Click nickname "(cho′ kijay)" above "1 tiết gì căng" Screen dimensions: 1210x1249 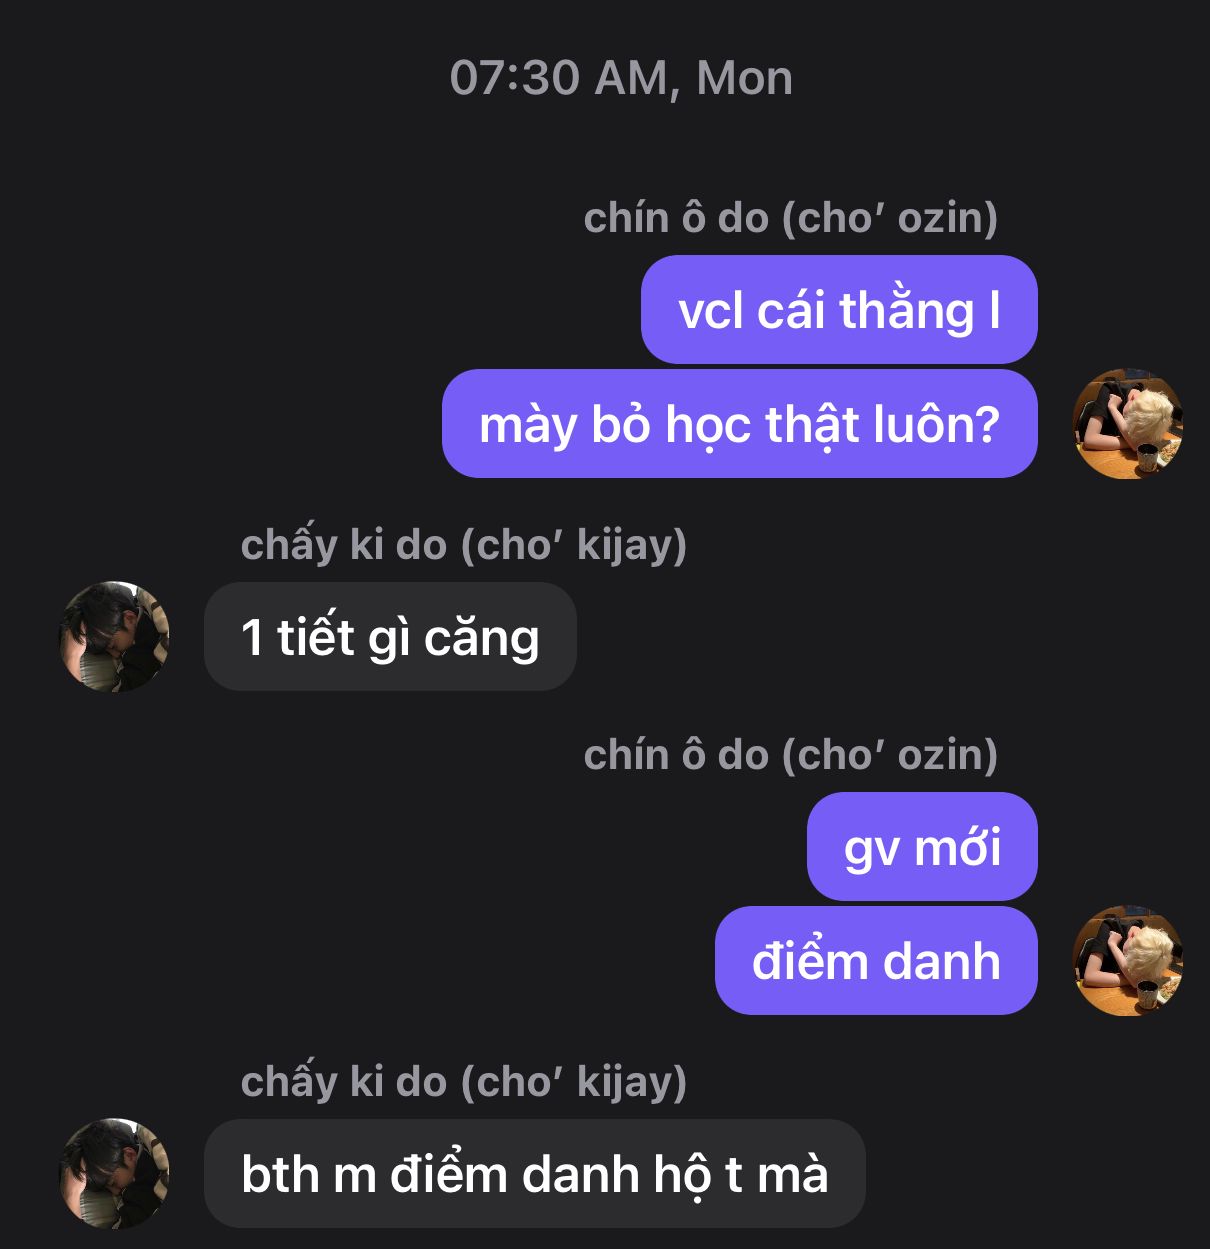pyautogui.click(x=573, y=545)
